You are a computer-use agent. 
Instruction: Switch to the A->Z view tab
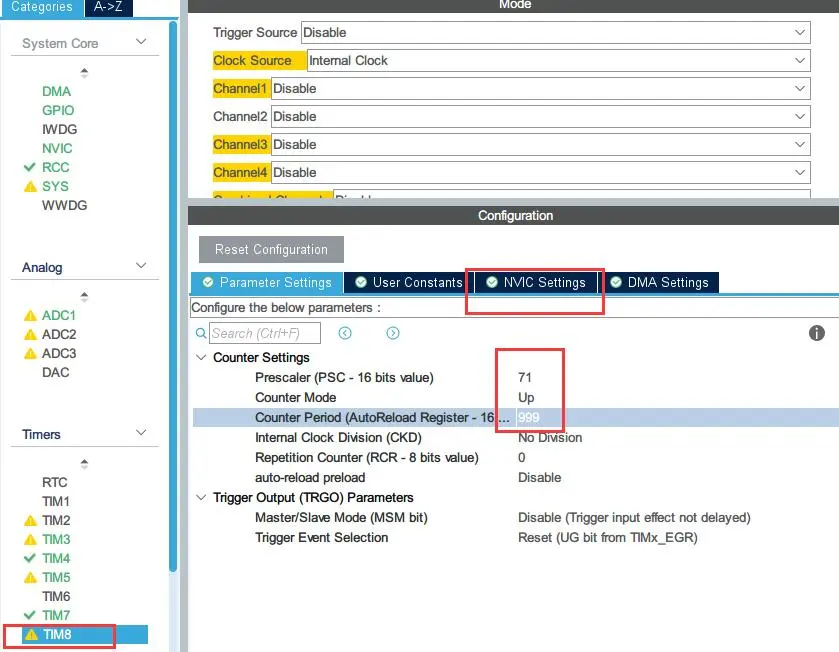tap(109, 7)
